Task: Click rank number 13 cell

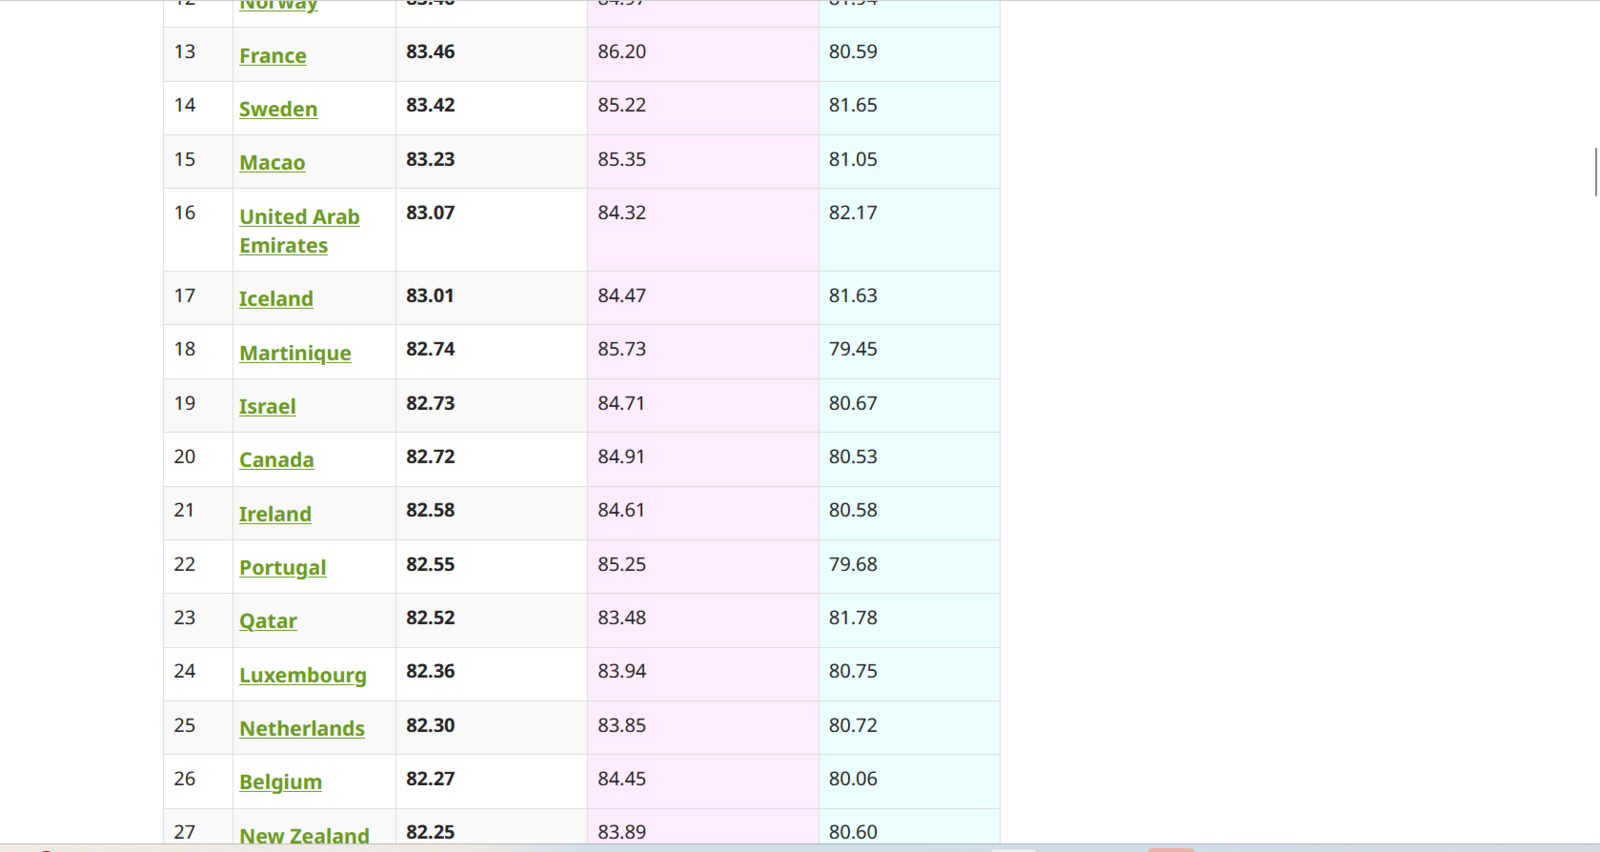Action: [x=198, y=54]
